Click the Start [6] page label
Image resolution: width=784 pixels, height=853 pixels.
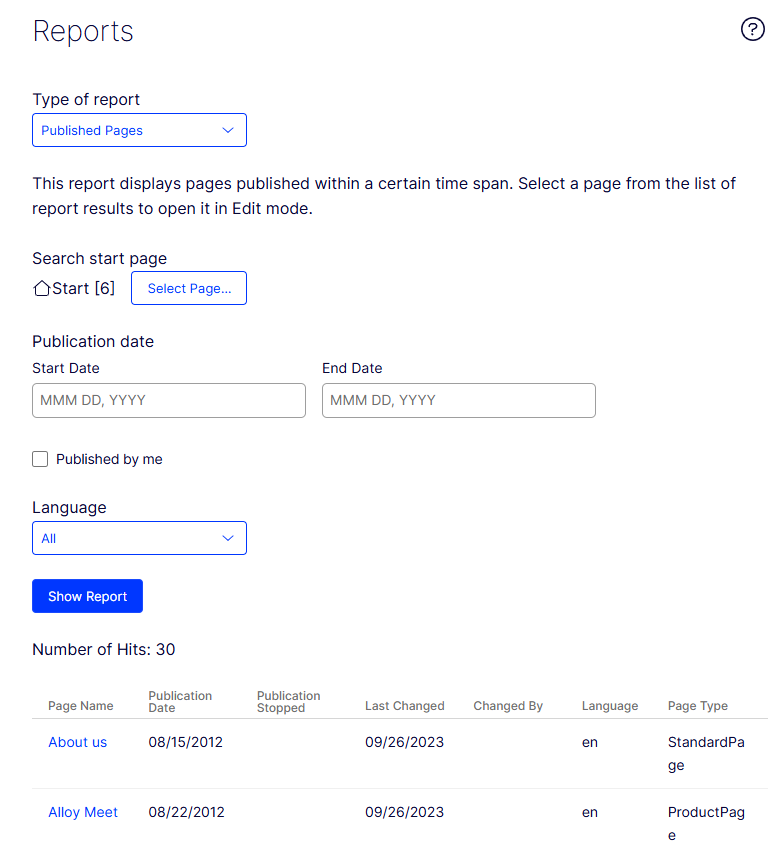point(83,288)
